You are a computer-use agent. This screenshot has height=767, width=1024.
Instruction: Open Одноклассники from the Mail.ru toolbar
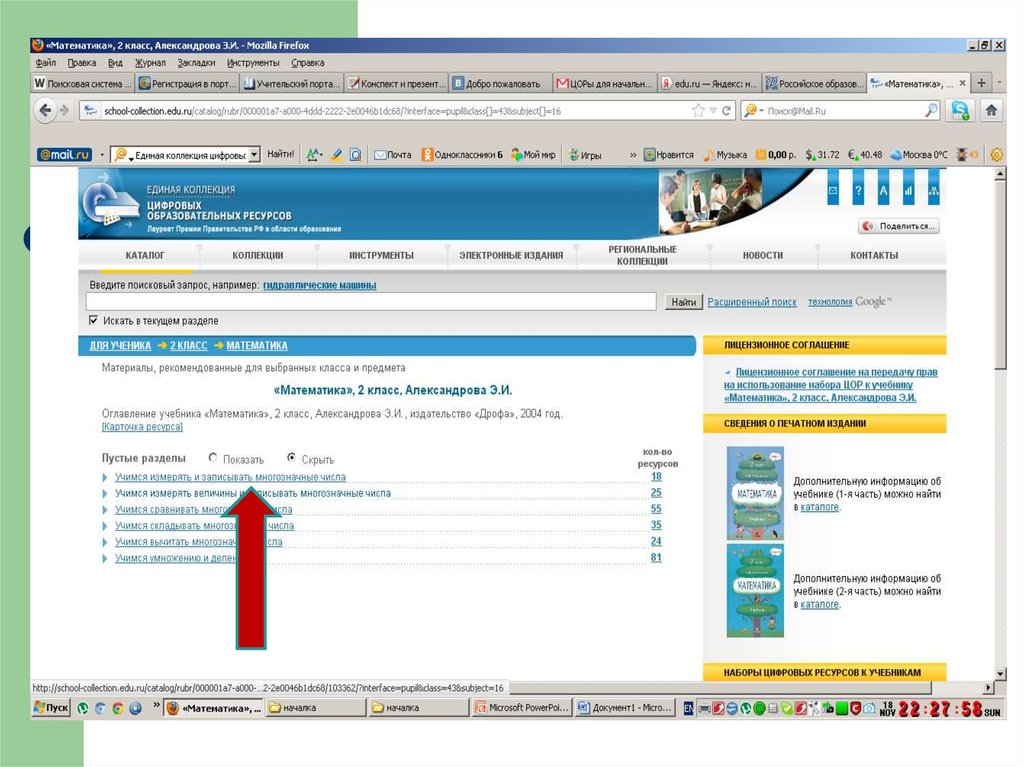(x=461, y=155)
